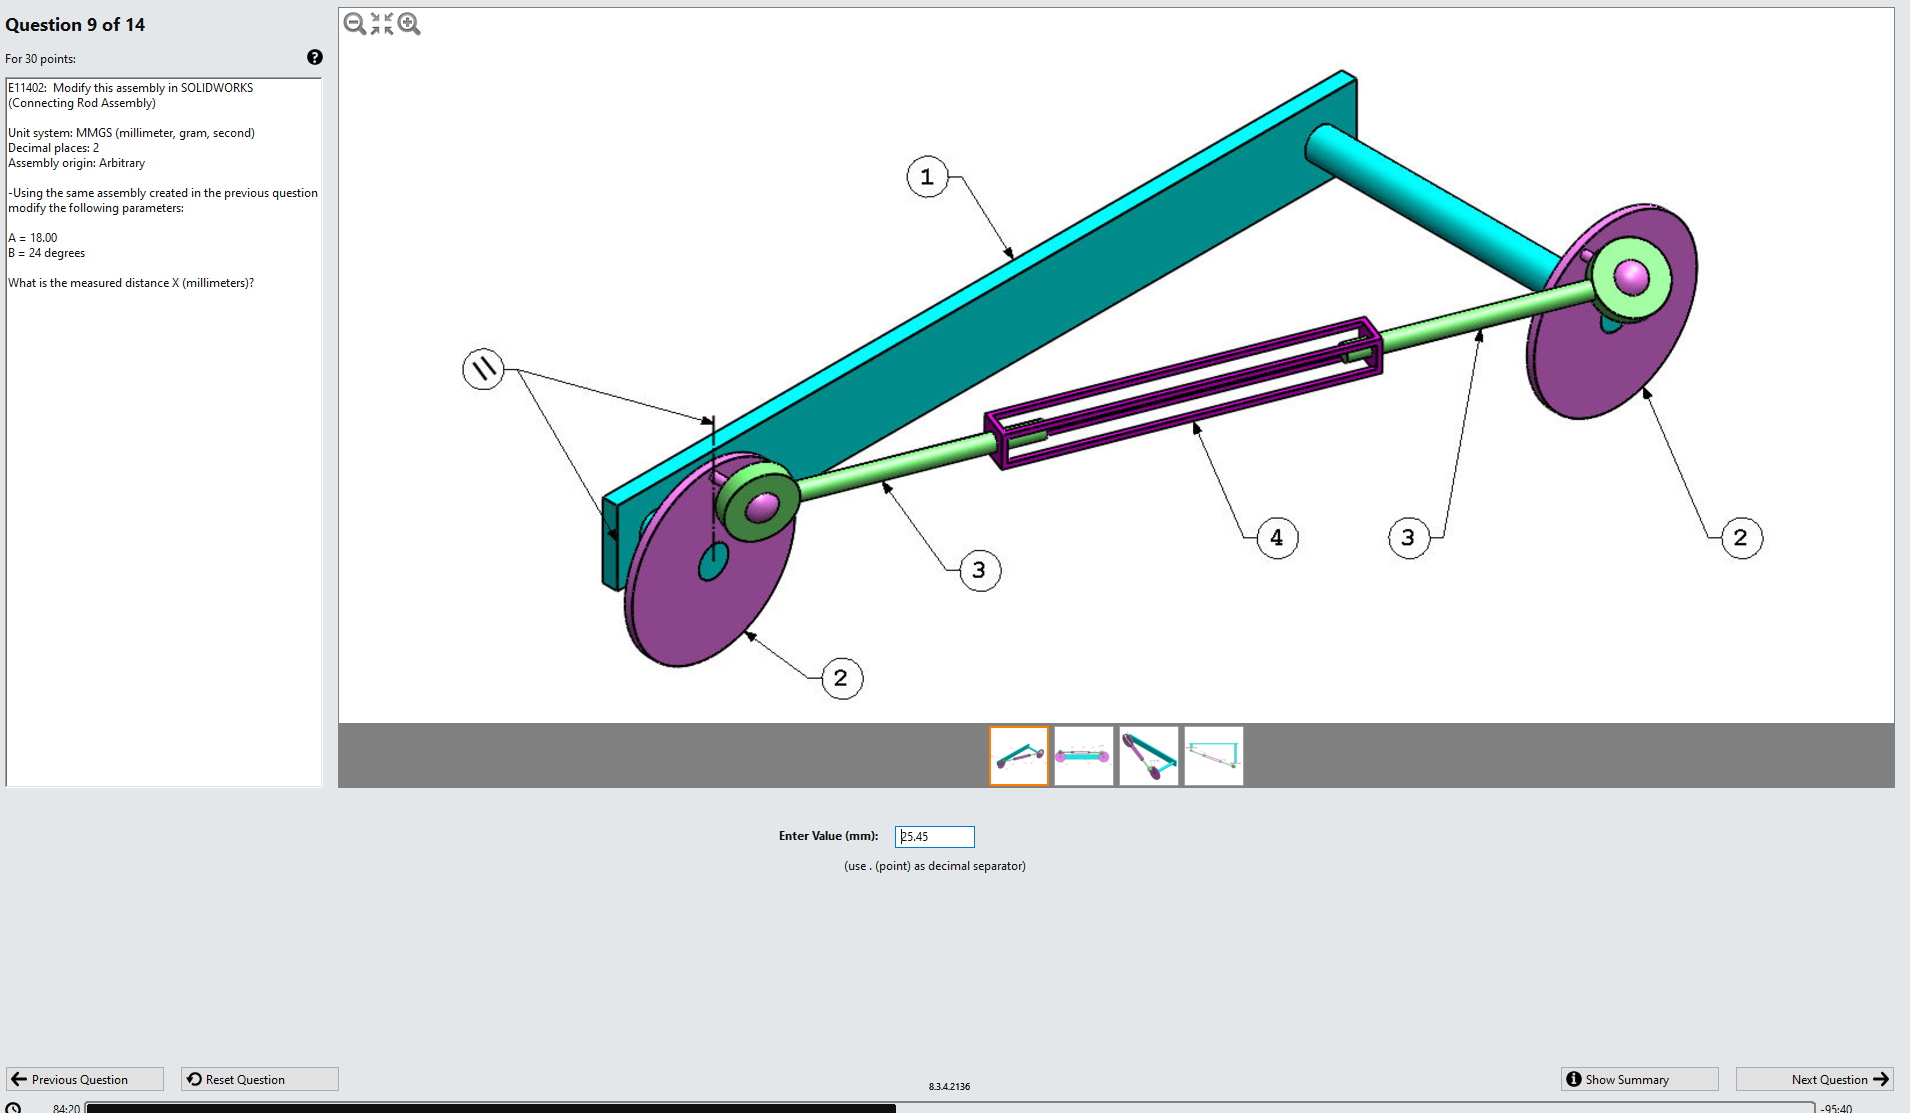Click the right arrow on Next Question
The width and height of the screenshot is (1910, 1113).
pos(1881,1079)
